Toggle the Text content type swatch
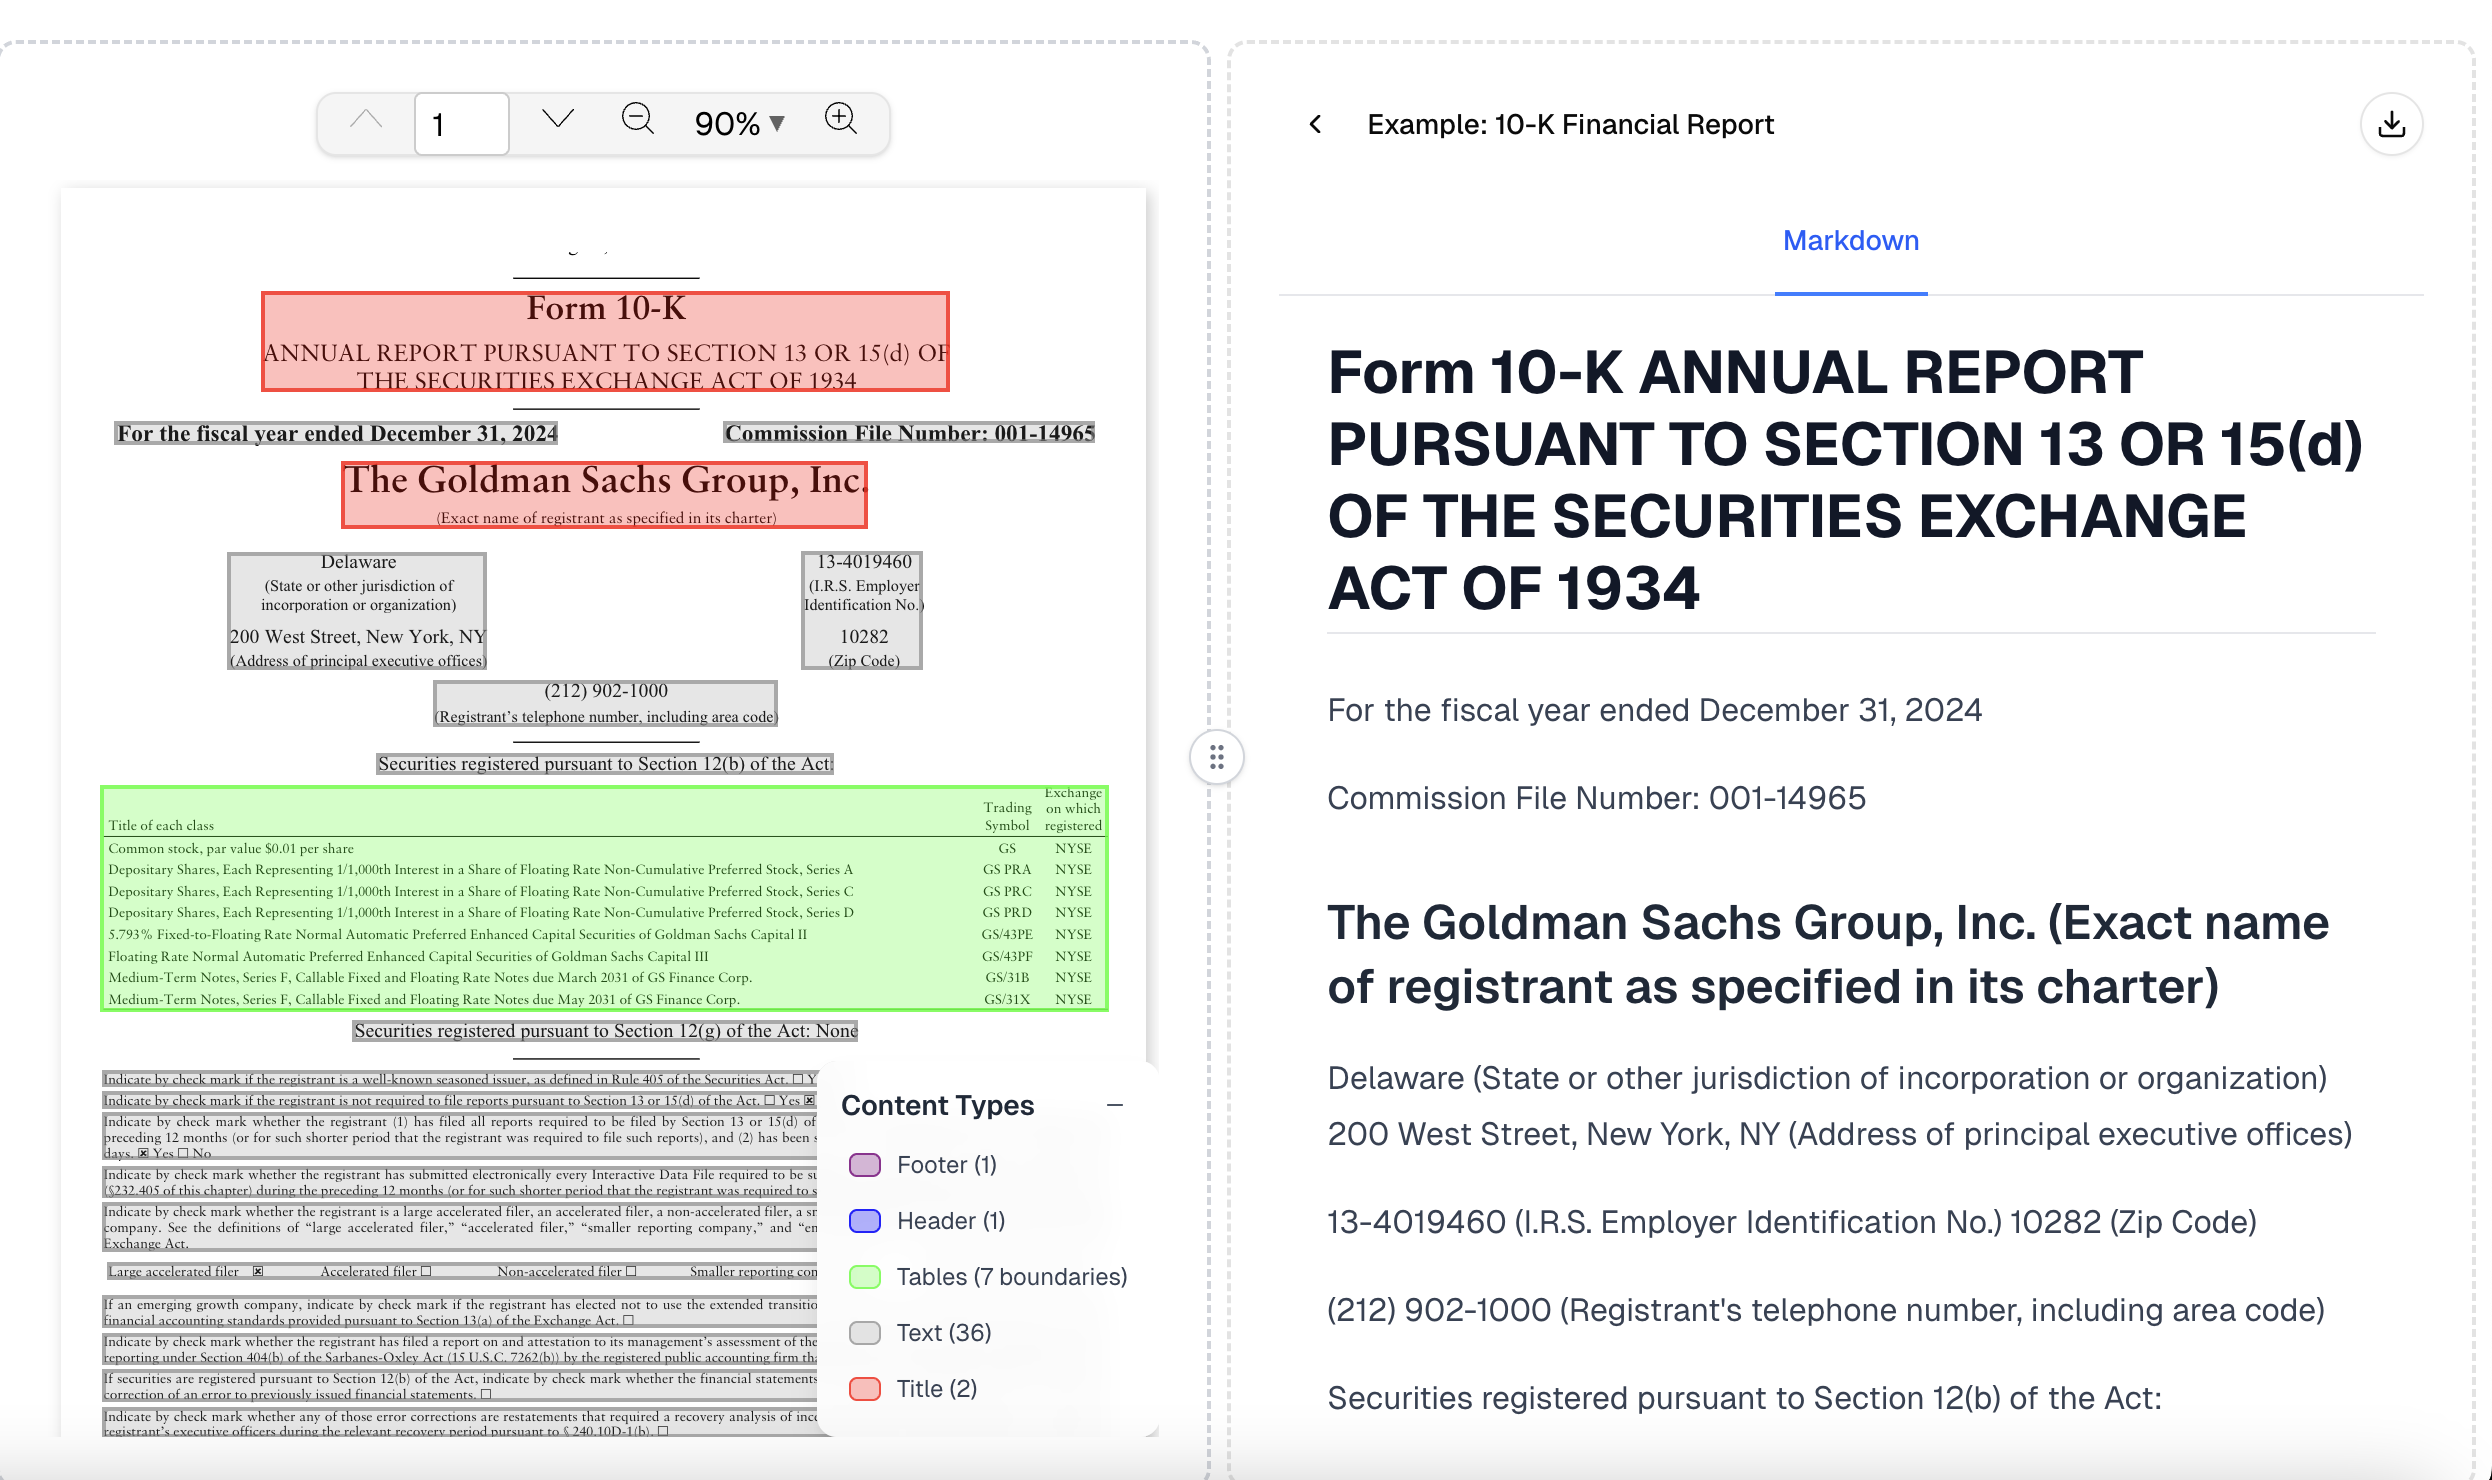The image size is (2492, 1480). [x=865, y=1333]
